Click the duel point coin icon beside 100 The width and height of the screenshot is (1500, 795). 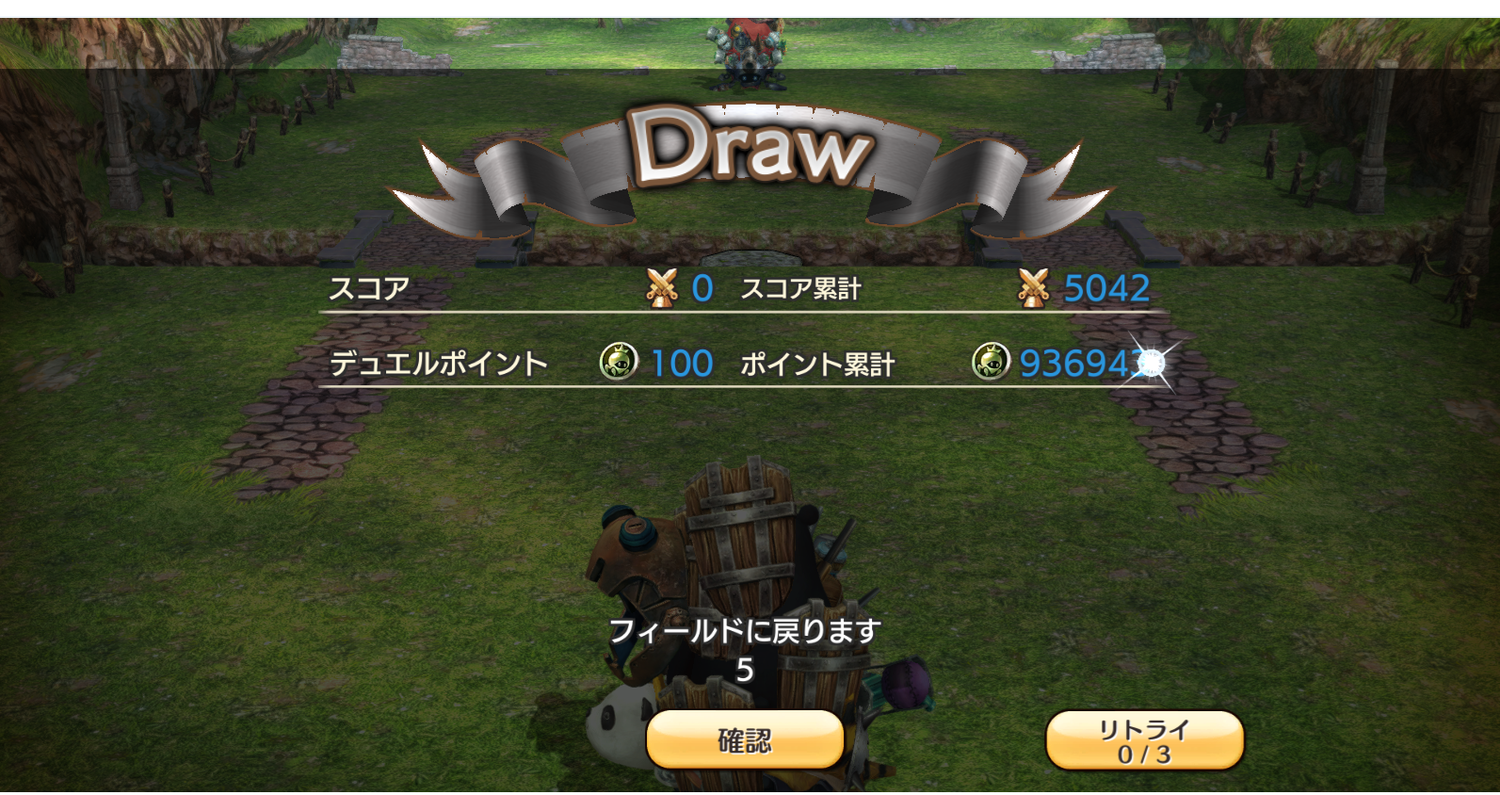tap(619, 362)
